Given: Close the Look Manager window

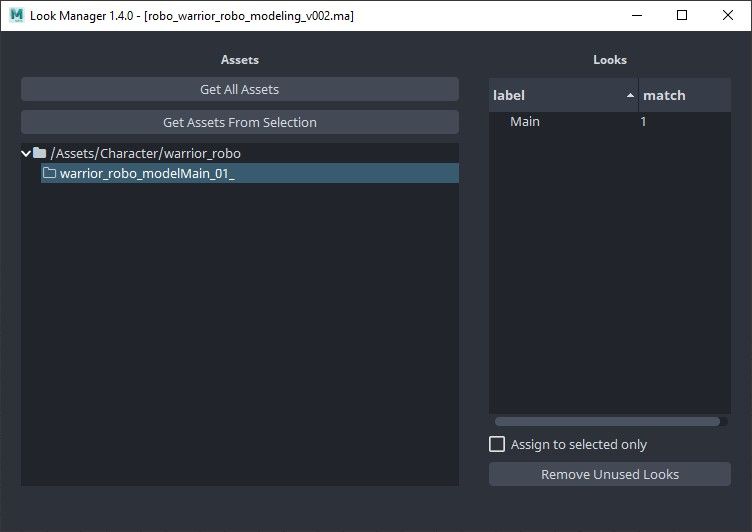Looking at the screenshot, I should pyautogui.click(x=728, y=16).
